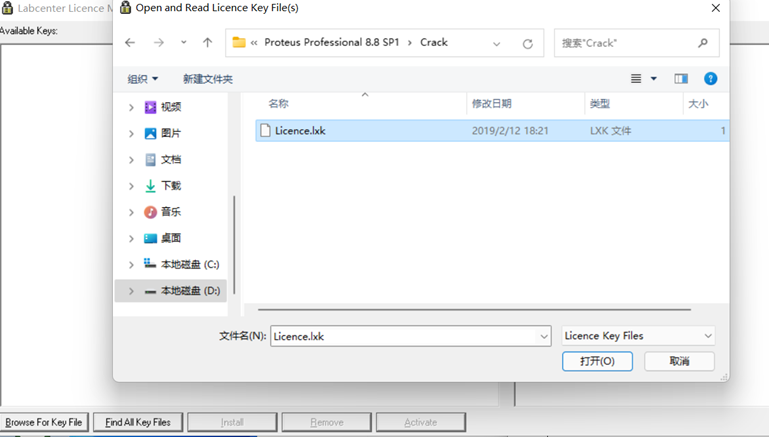The height and width of the screenshot is (437, 769).
Task: Change view layout icon
Action: (636, 78)
